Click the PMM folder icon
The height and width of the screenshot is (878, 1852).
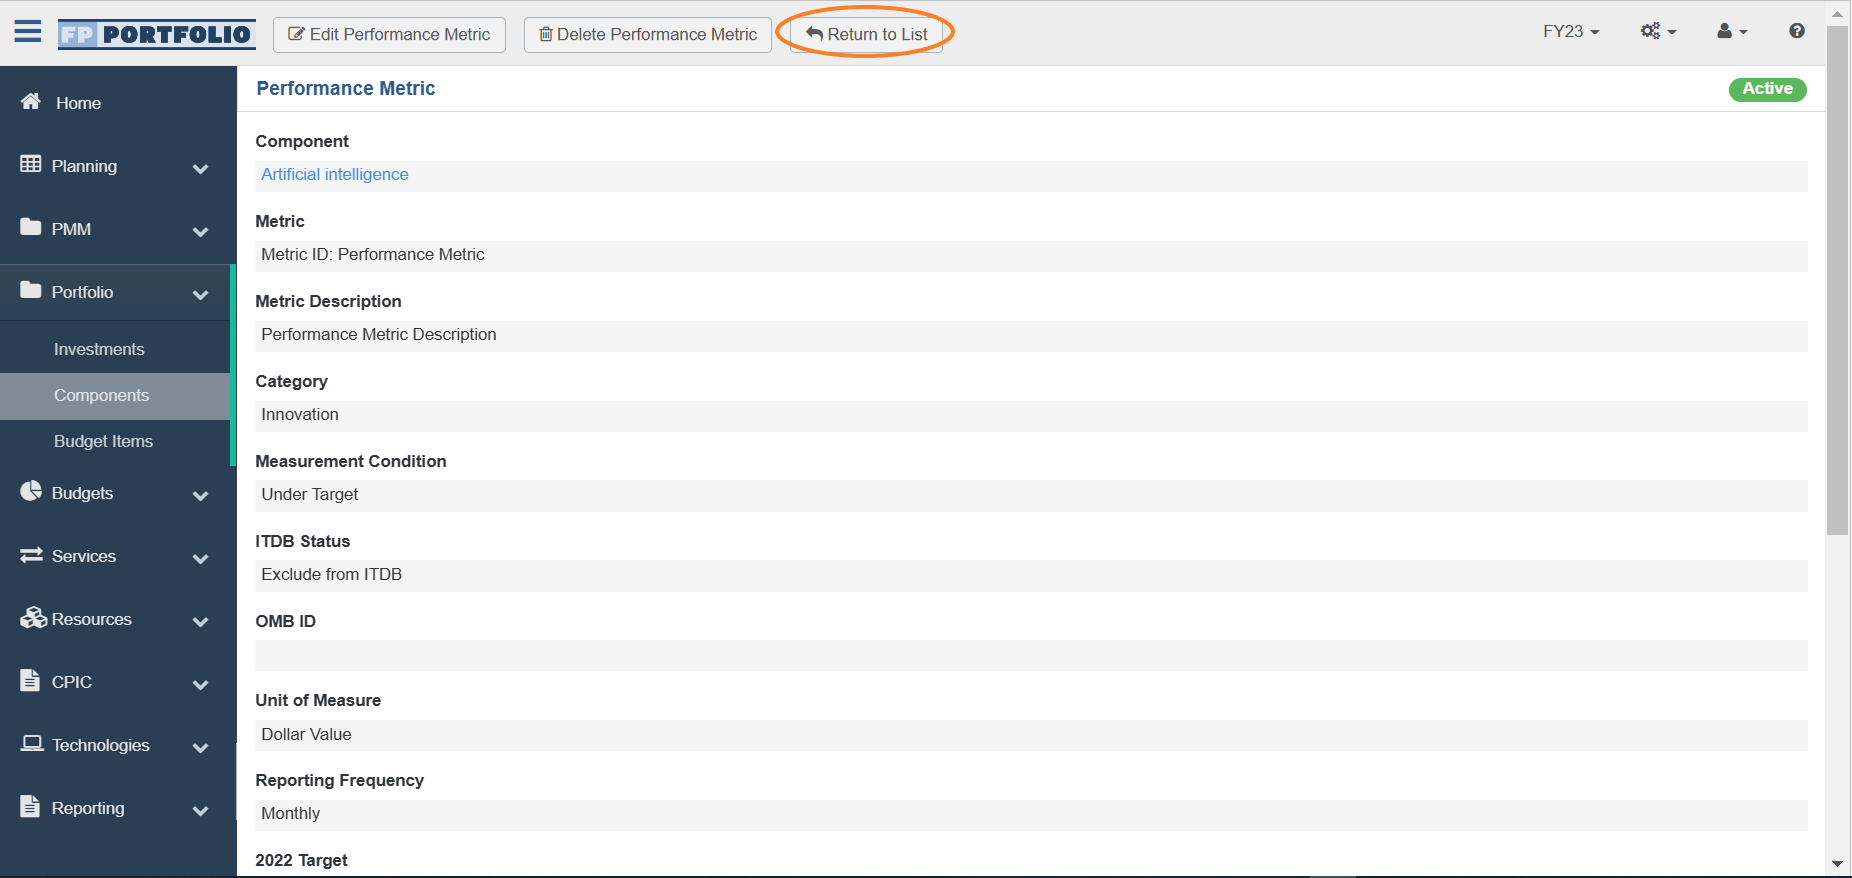(x=31, y=227)
